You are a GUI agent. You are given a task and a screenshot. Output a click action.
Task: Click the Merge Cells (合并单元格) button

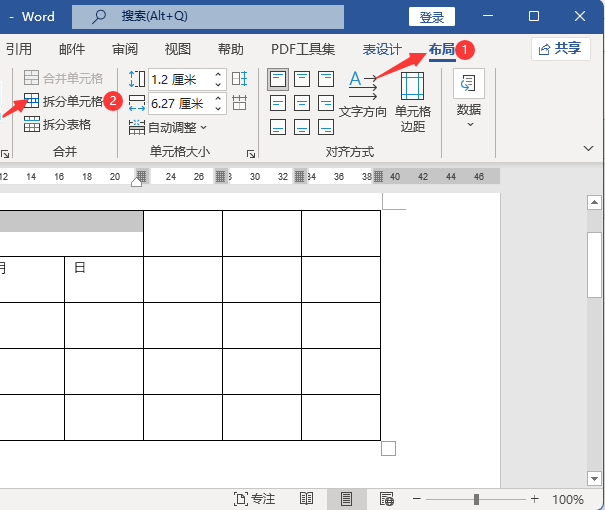63,78
